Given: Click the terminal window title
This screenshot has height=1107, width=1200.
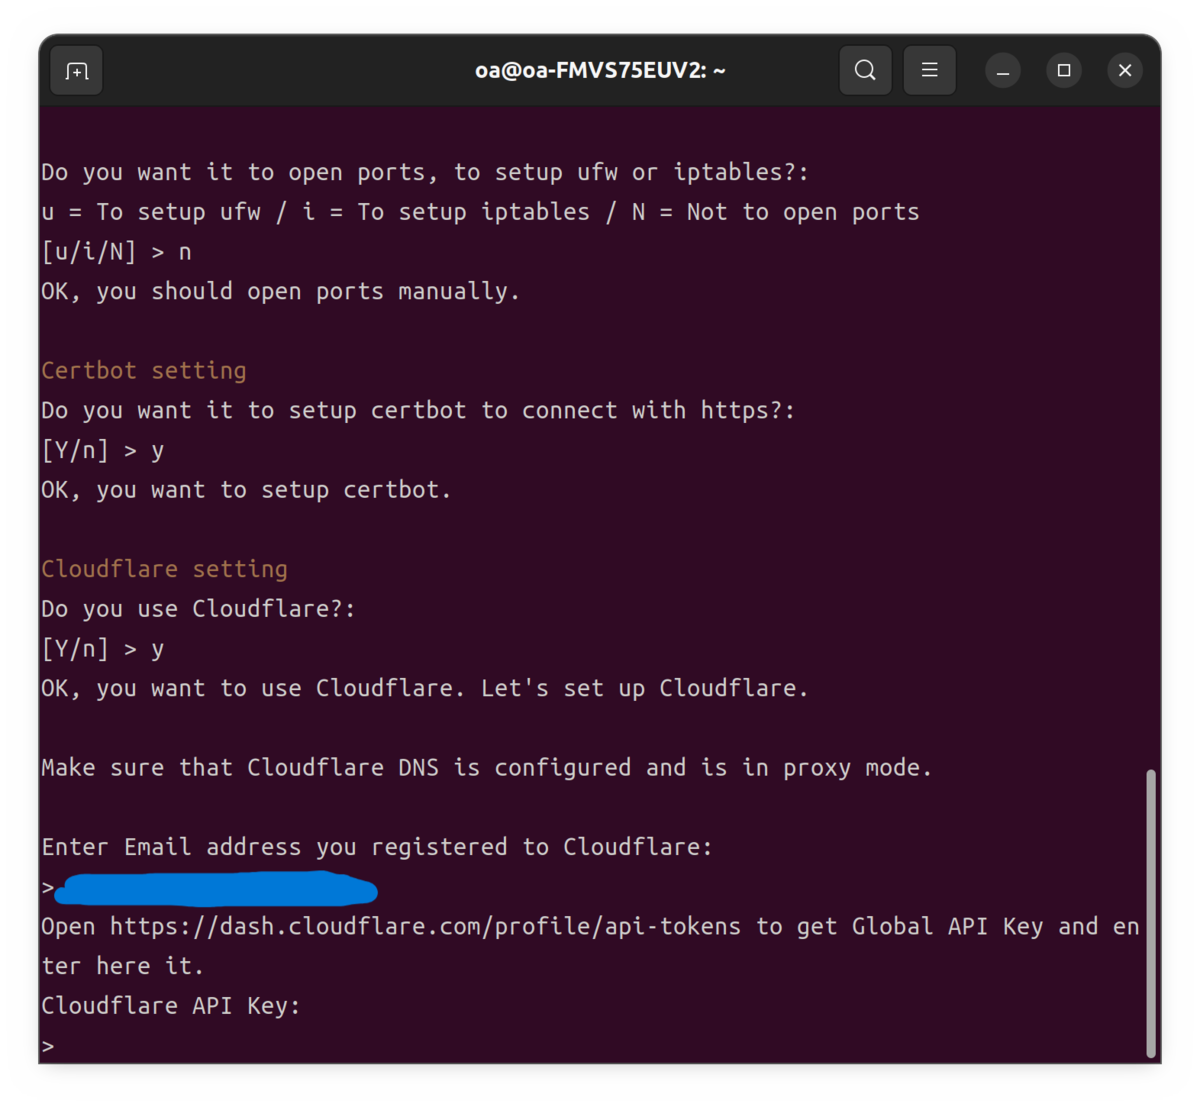Looking at the screenshot, I should point(600,70).
